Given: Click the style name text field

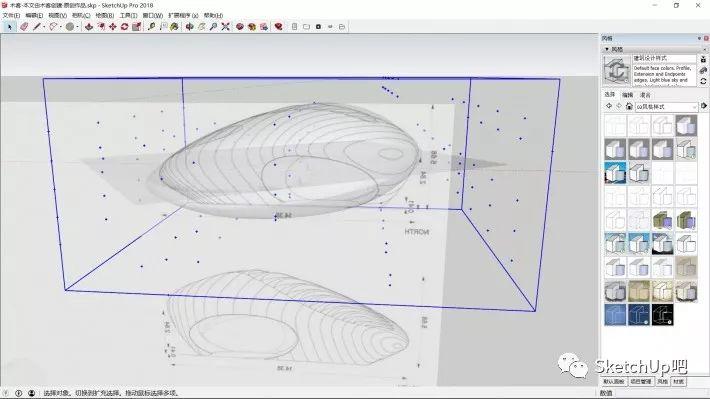Looking at the screenshot, I should [664, 58].
